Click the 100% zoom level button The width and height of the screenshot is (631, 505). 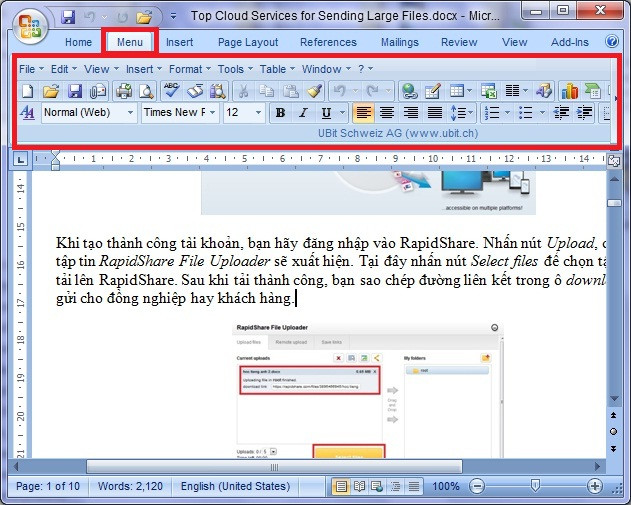tap(446, 486)
